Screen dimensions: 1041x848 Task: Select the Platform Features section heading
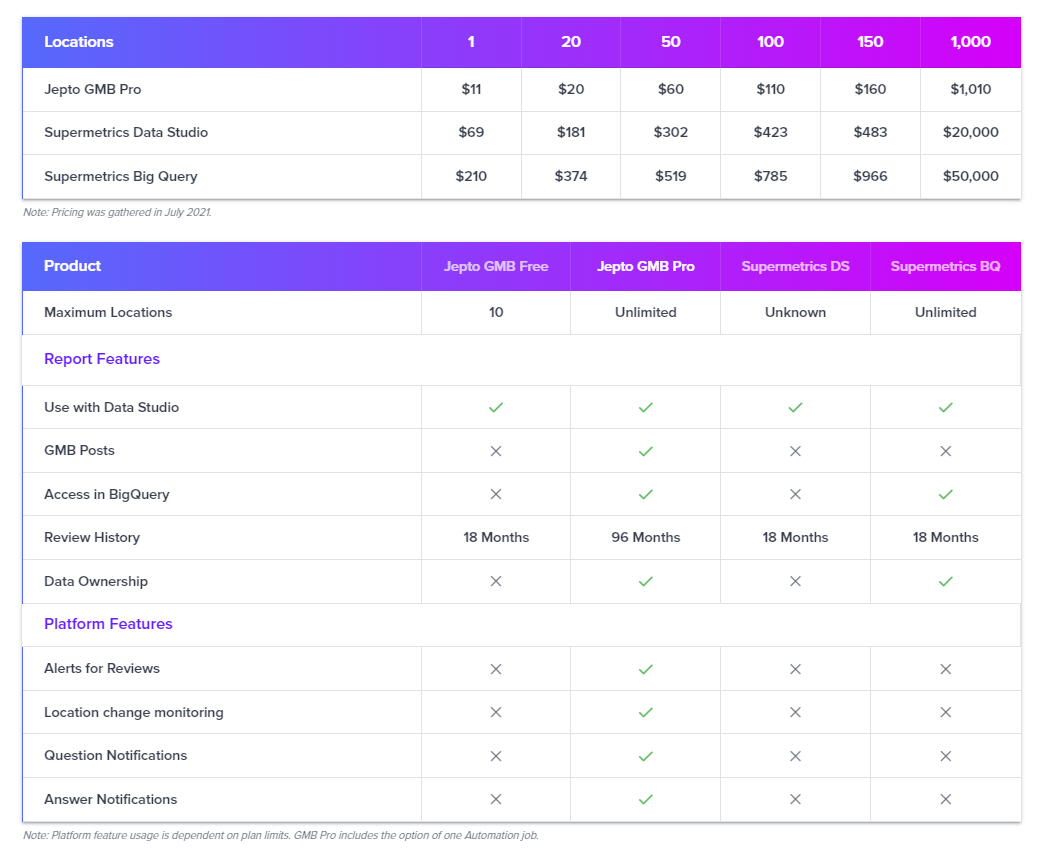(108, 624)
